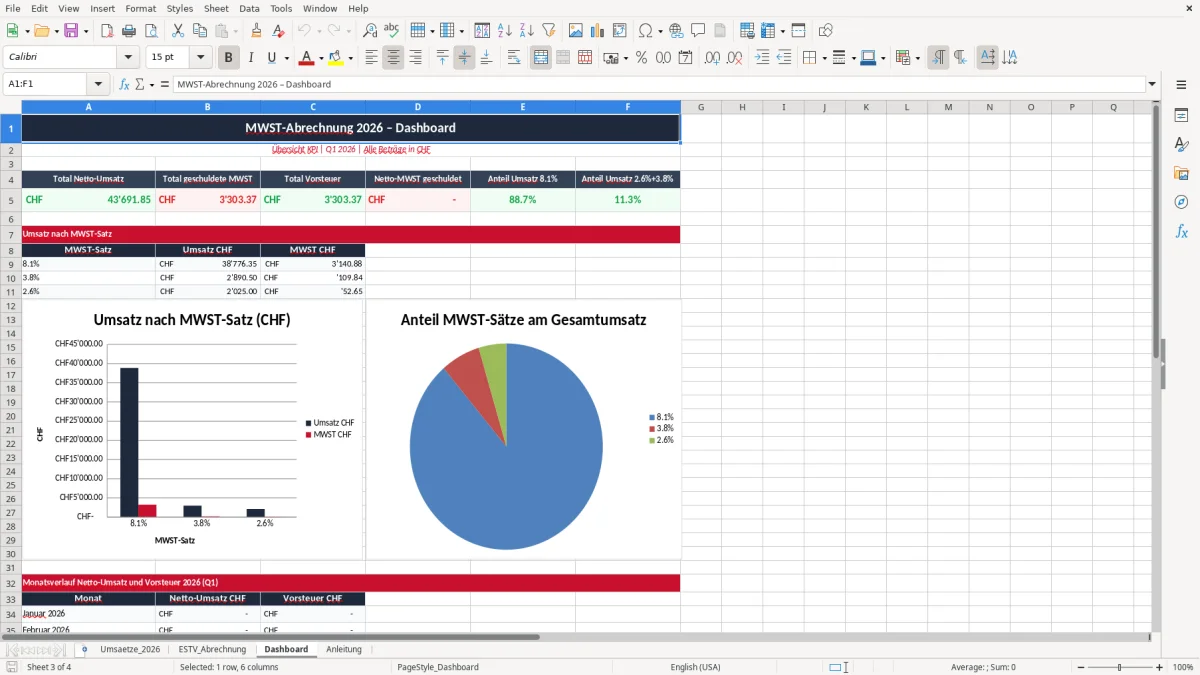Open Find & Replace
The width and height of the screenshot is (1200, 675).
tap(370, 31)
